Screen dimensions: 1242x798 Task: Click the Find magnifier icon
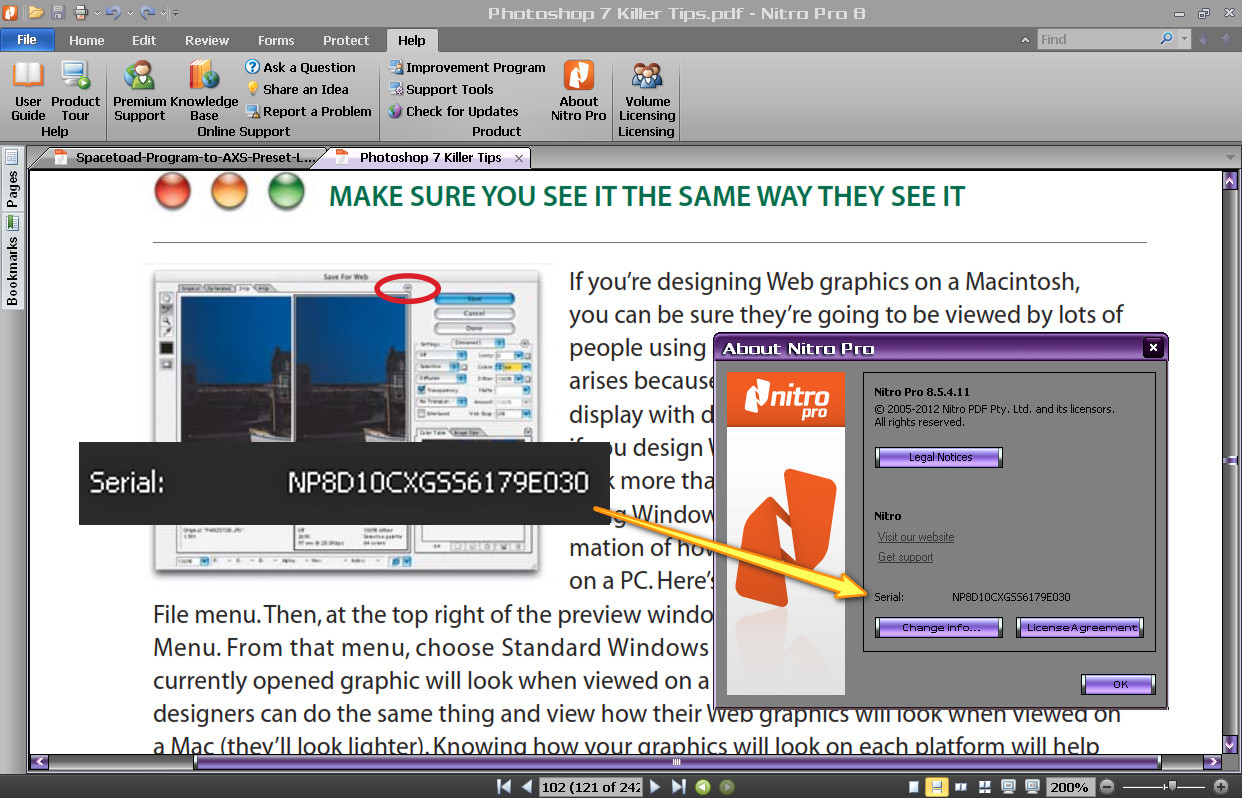click(x=1166, y=40)
